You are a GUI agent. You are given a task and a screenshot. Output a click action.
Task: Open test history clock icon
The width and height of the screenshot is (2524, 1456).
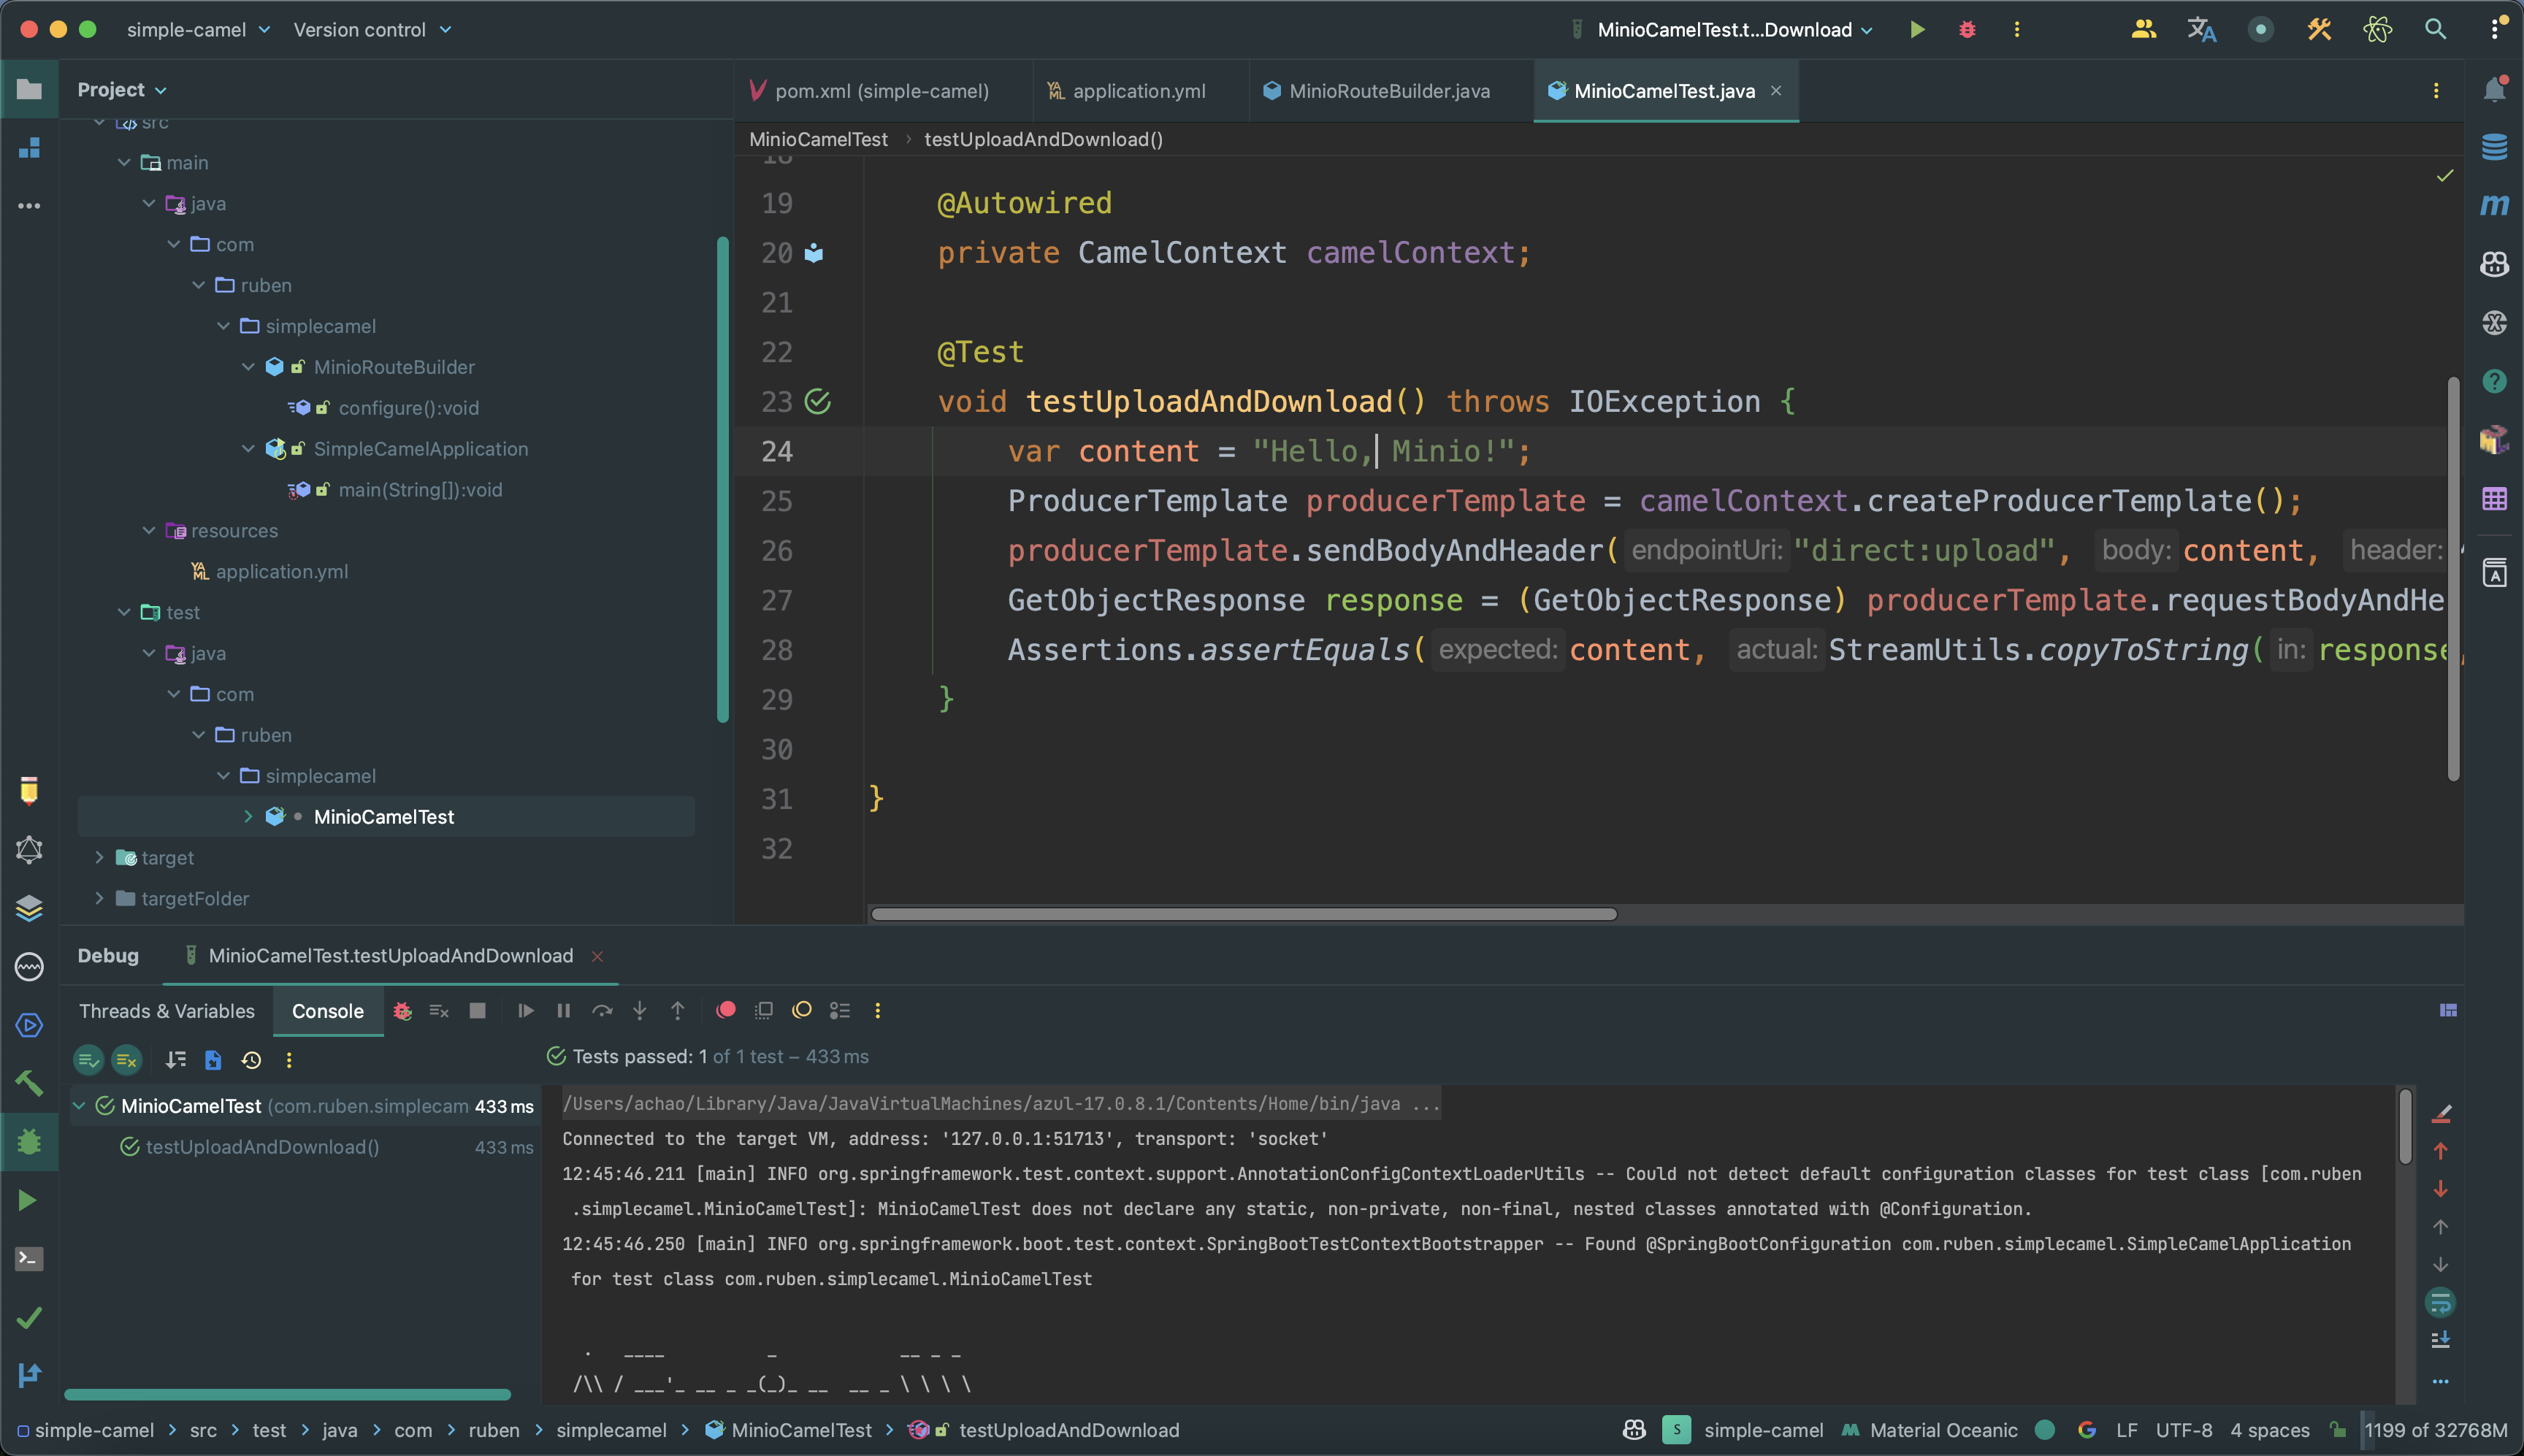tap(251, 1060)
